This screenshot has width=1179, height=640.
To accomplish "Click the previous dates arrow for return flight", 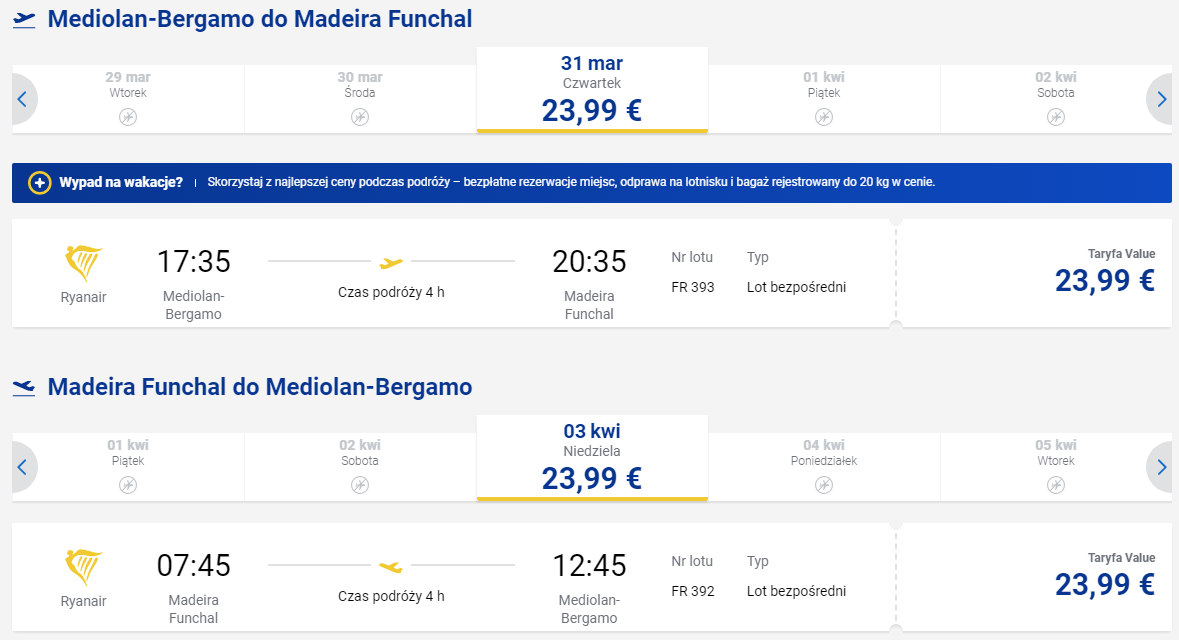I will point(23,467).
